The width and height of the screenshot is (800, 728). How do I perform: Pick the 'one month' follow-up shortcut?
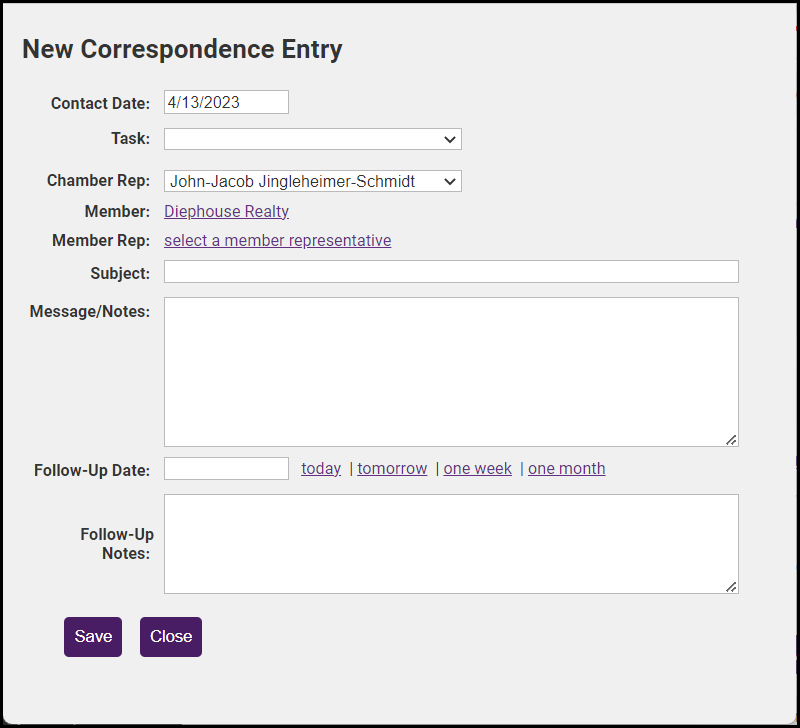(566, 468)
